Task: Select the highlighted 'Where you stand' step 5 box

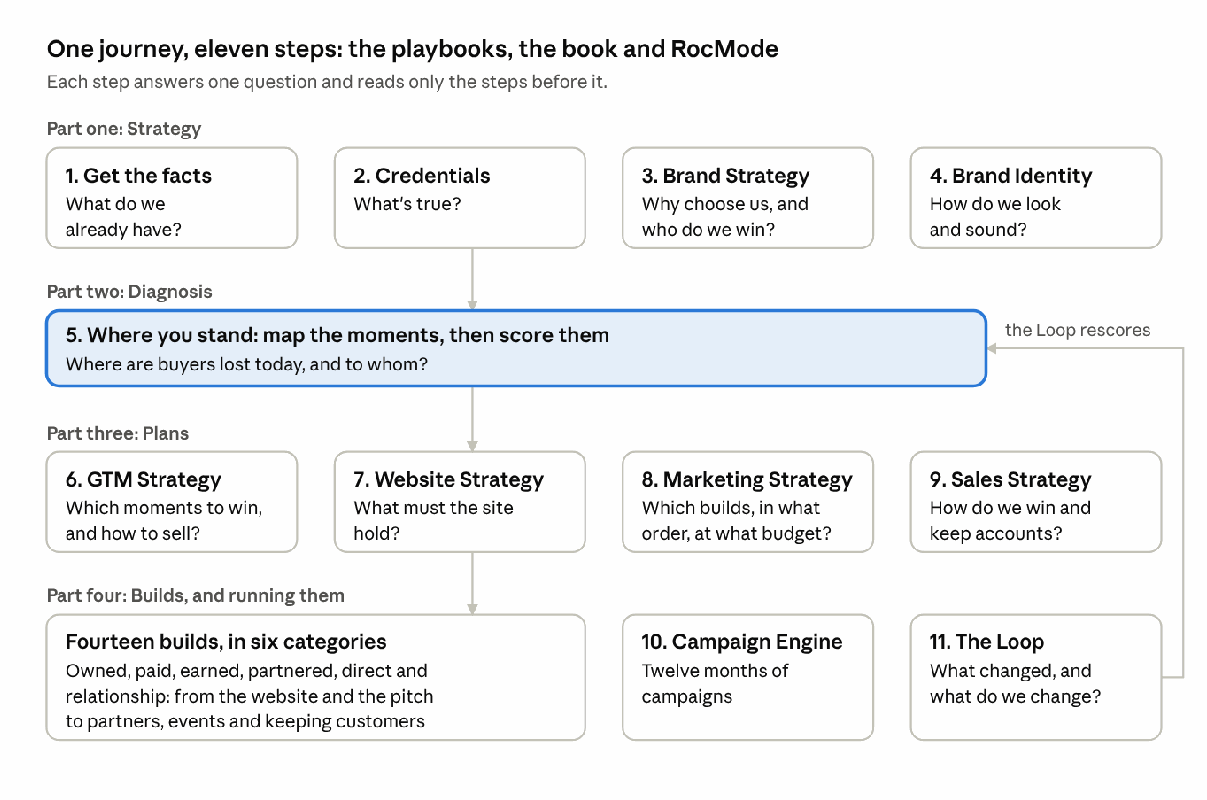Action: [x=516, y=348]
